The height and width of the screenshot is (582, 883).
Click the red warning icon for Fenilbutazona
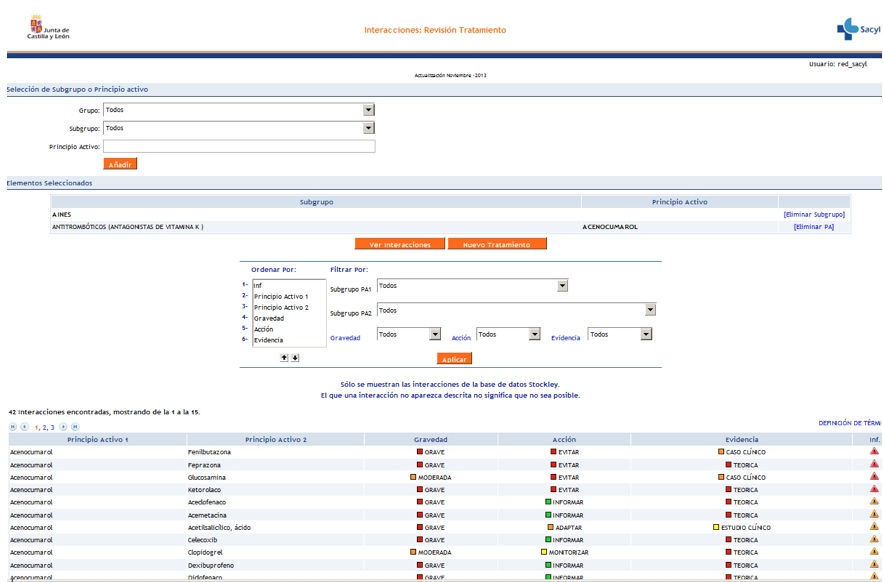coord(874,452)
